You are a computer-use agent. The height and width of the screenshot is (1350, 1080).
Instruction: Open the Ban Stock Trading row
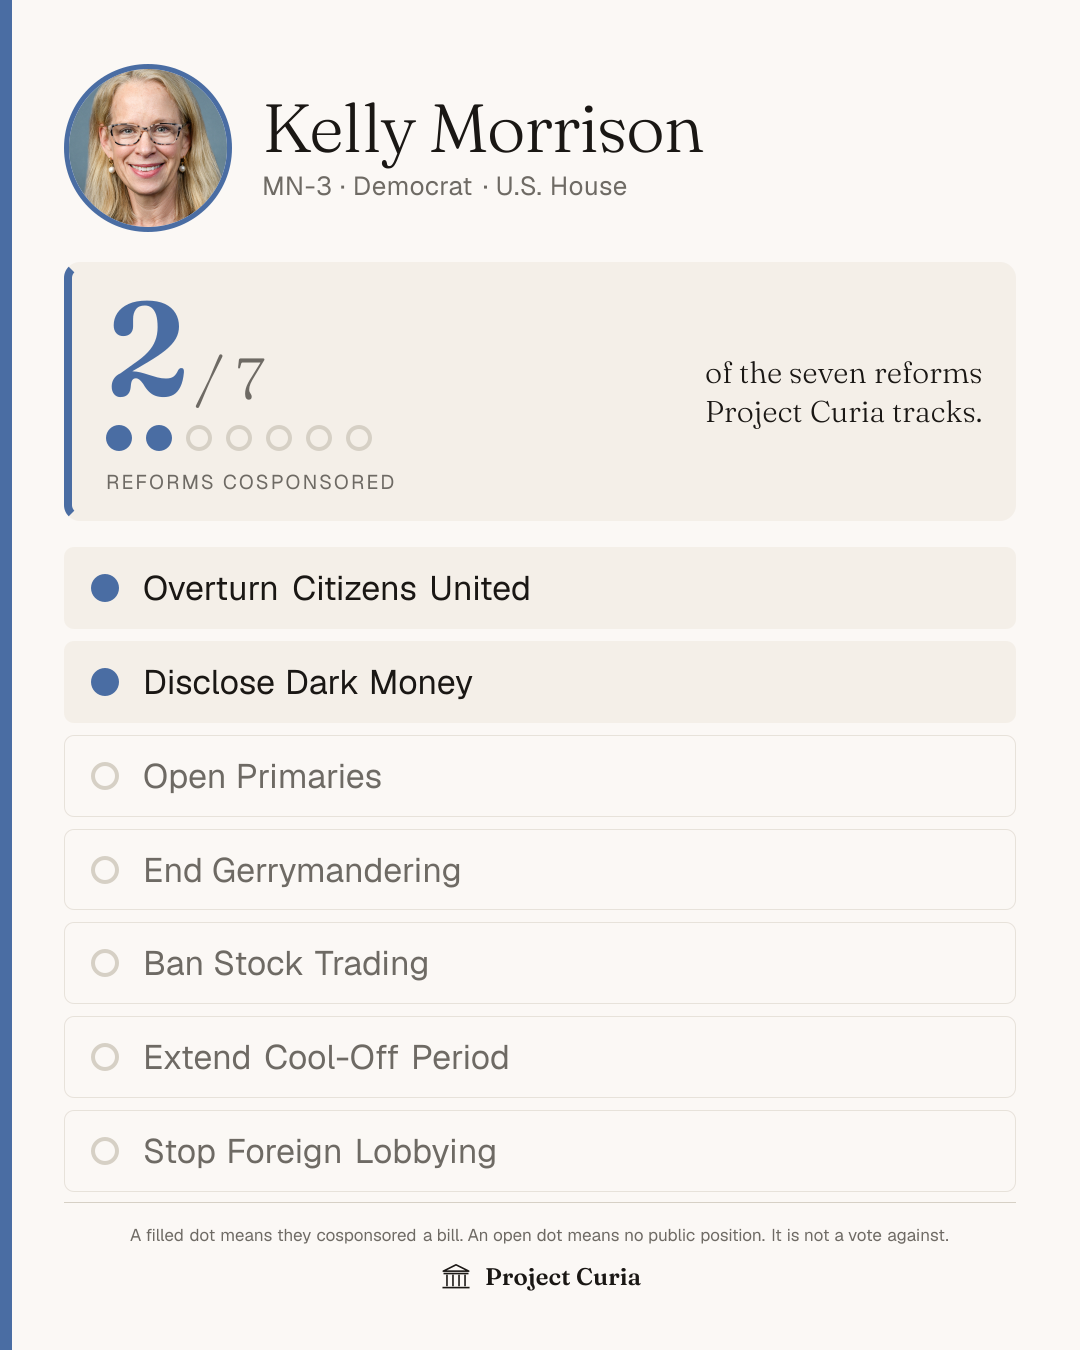(540, 963)
